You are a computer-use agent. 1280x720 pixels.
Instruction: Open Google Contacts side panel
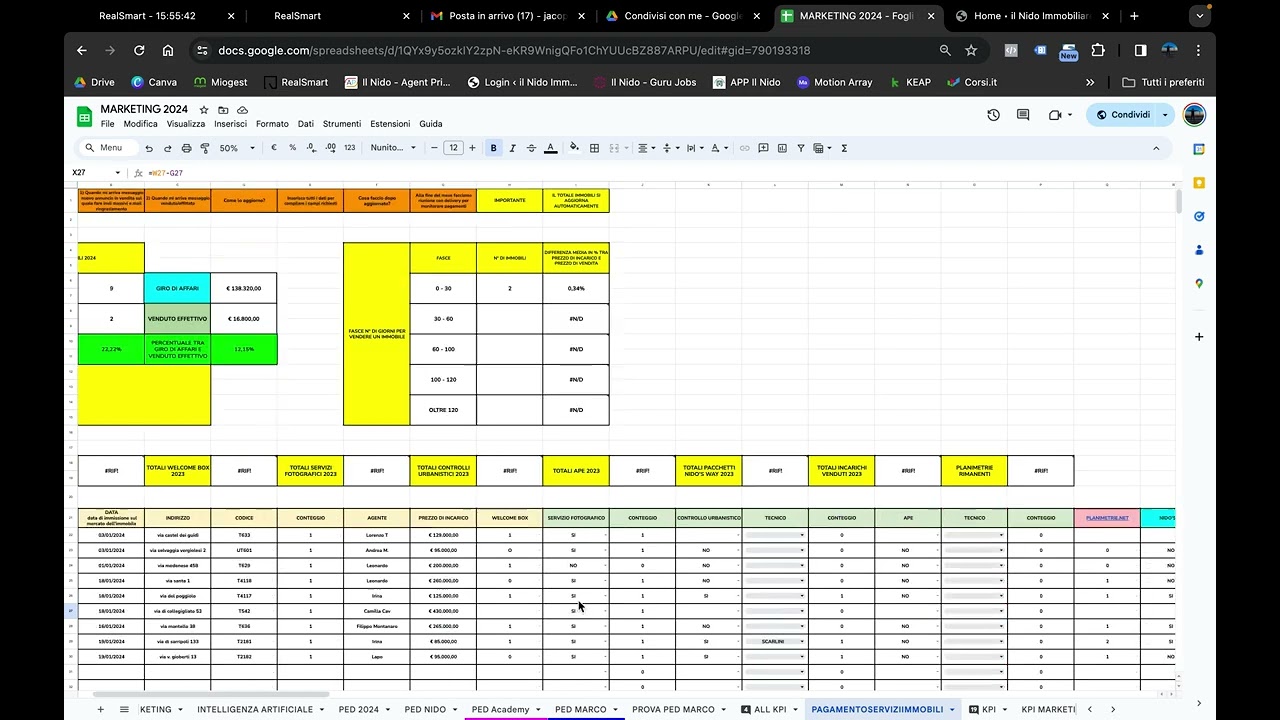tap(1199, 250)
